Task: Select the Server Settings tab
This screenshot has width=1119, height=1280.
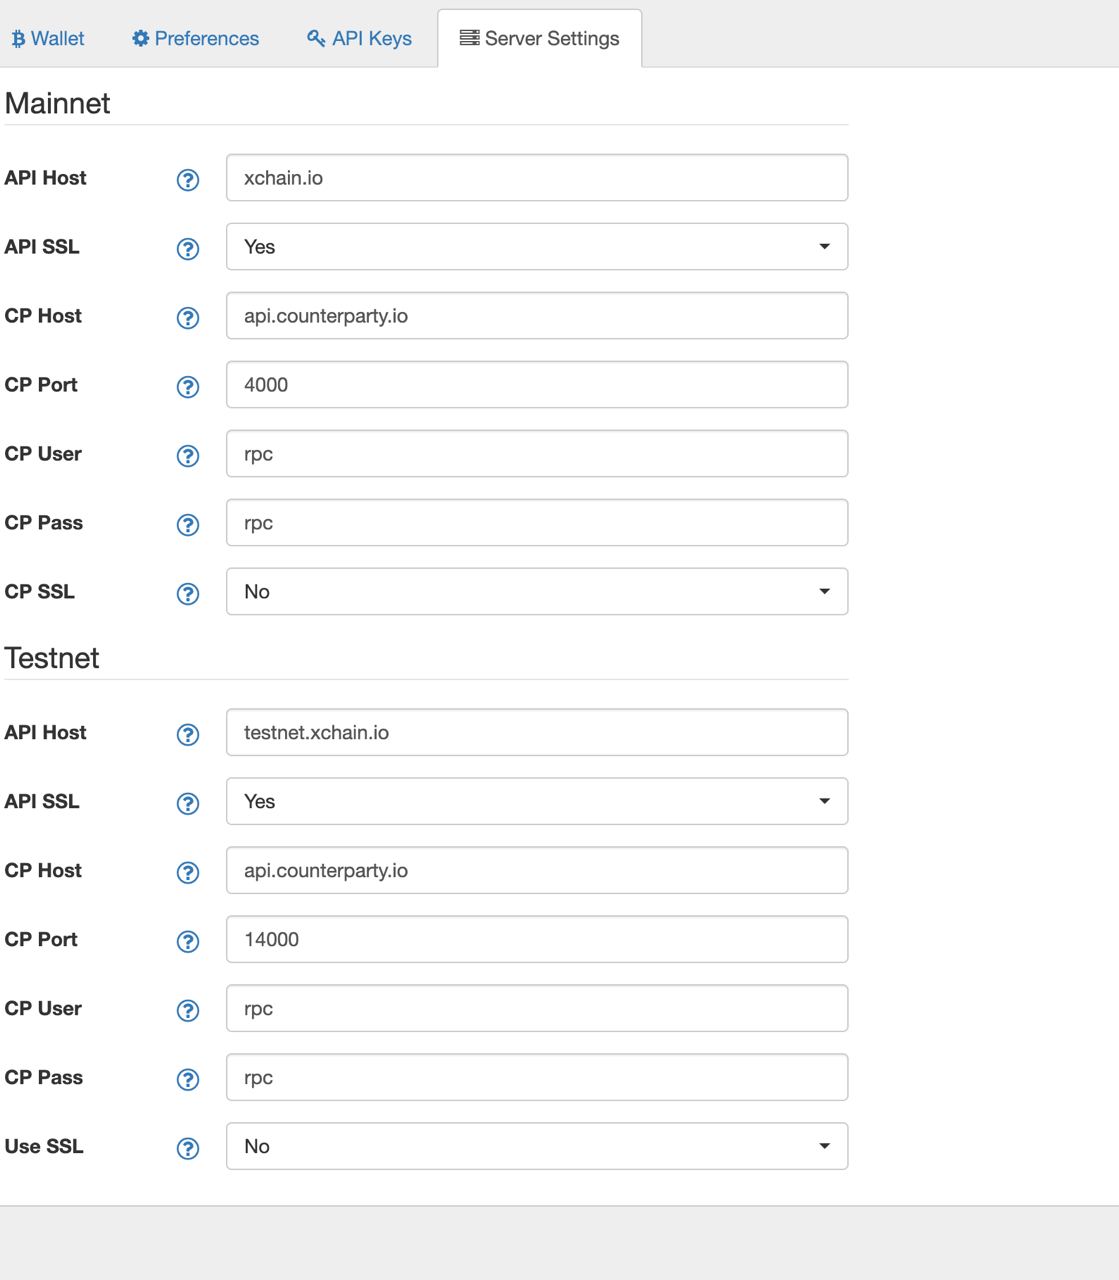Action: coord(540,39)
